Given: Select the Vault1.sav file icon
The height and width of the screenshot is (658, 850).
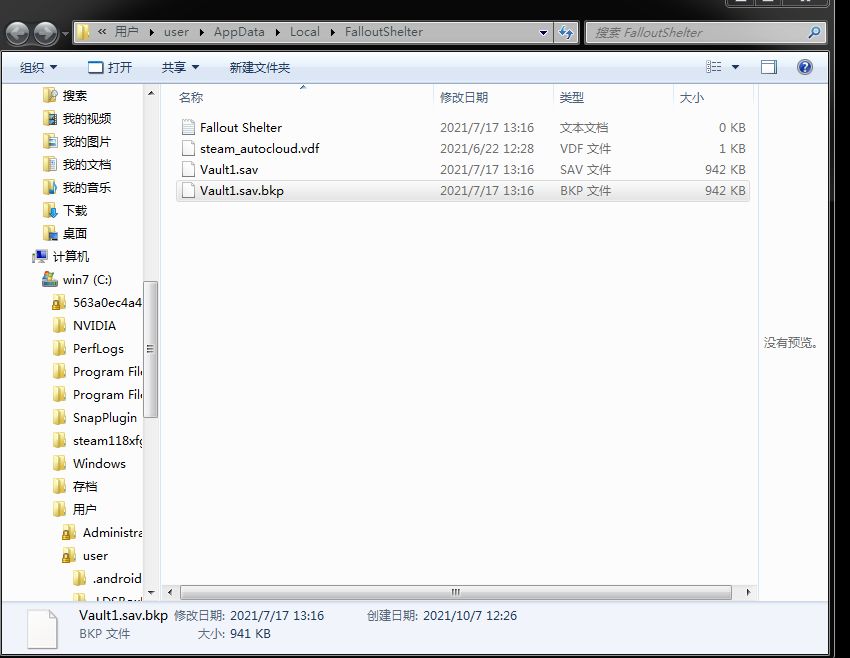Looking at the screenshot, I should point(188,170).
